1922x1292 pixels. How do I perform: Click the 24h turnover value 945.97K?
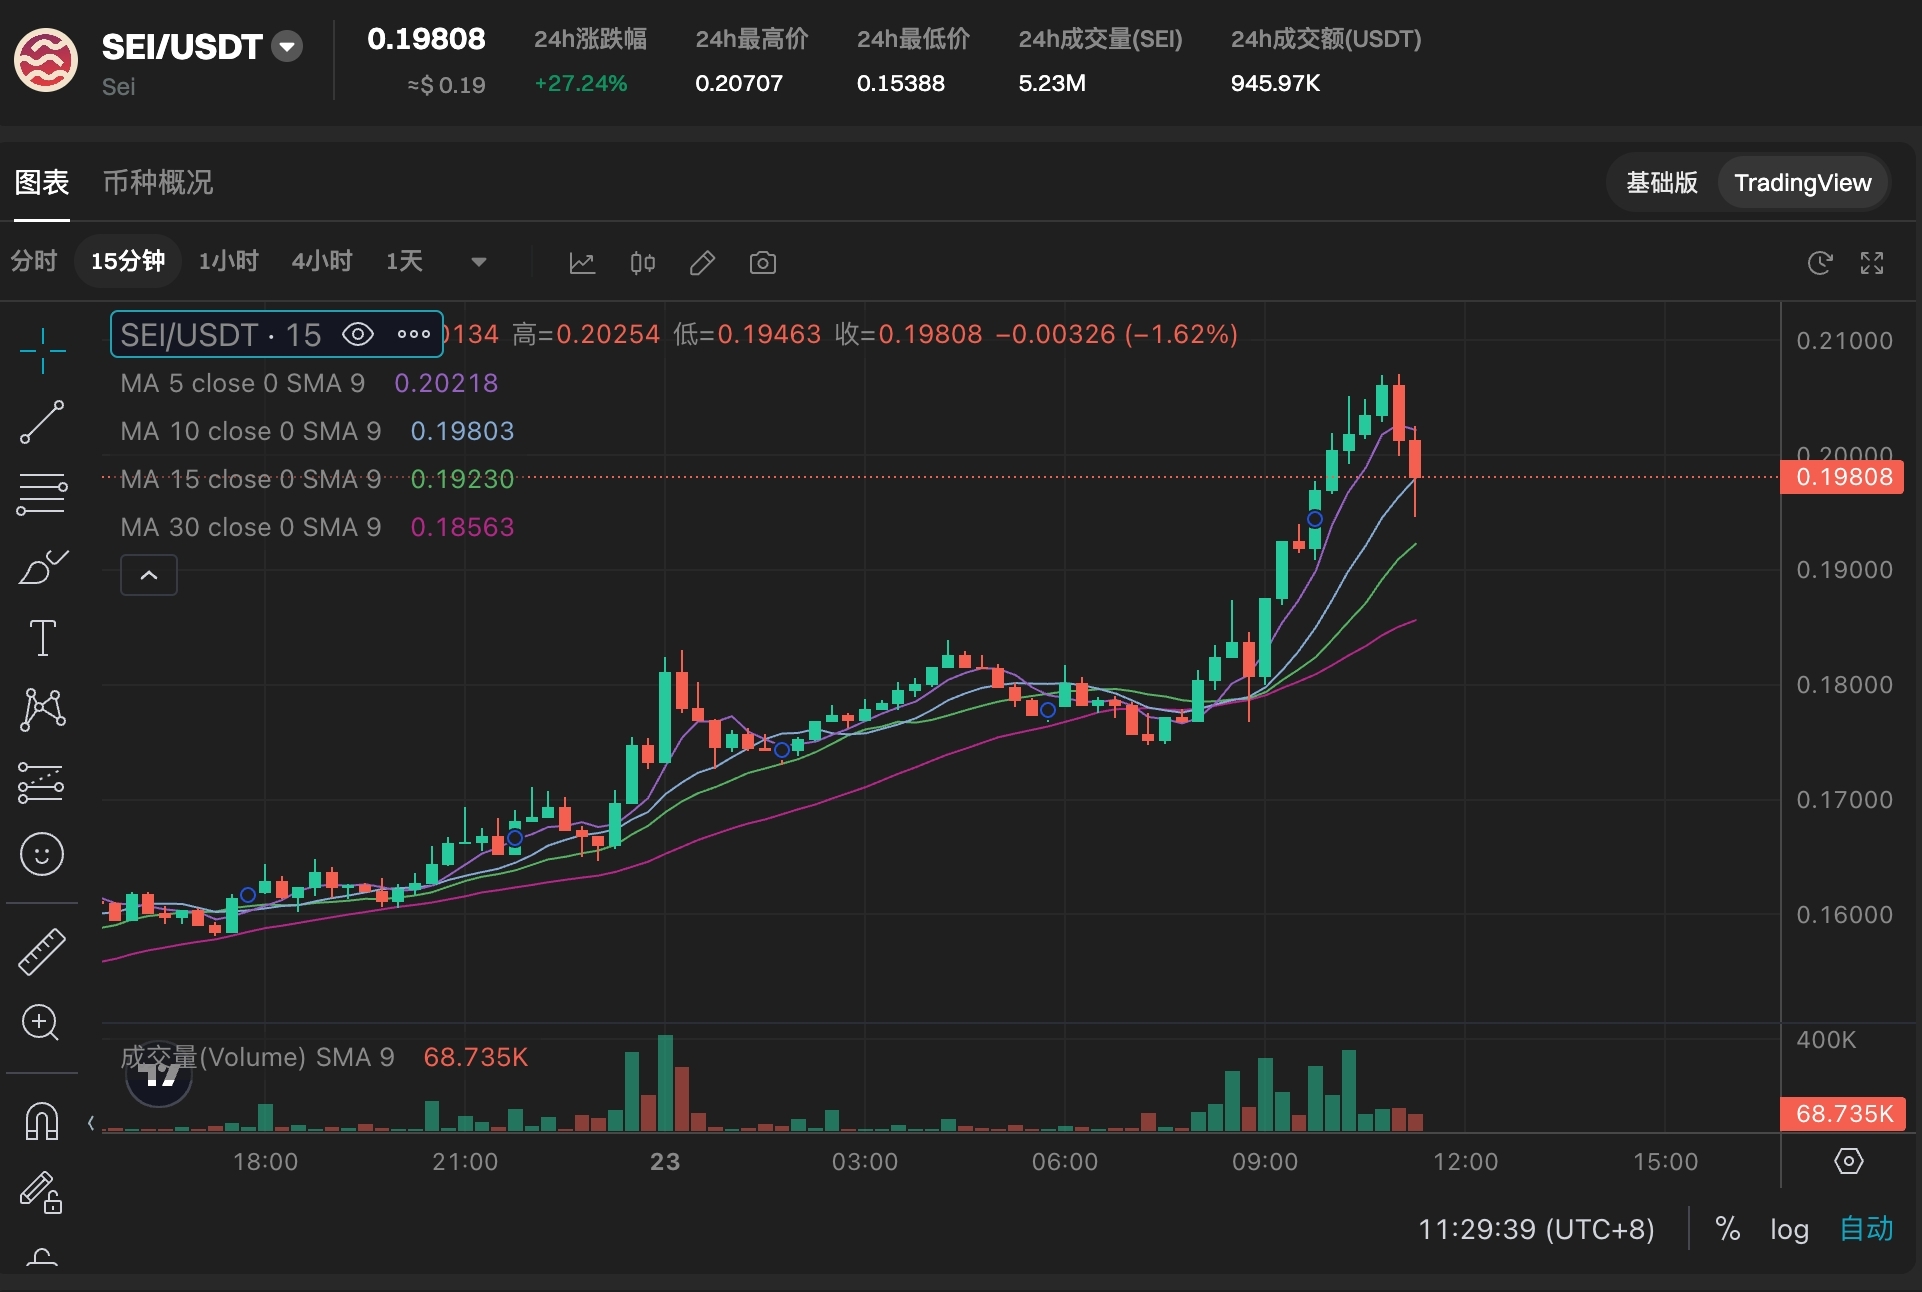point(1275,83)
